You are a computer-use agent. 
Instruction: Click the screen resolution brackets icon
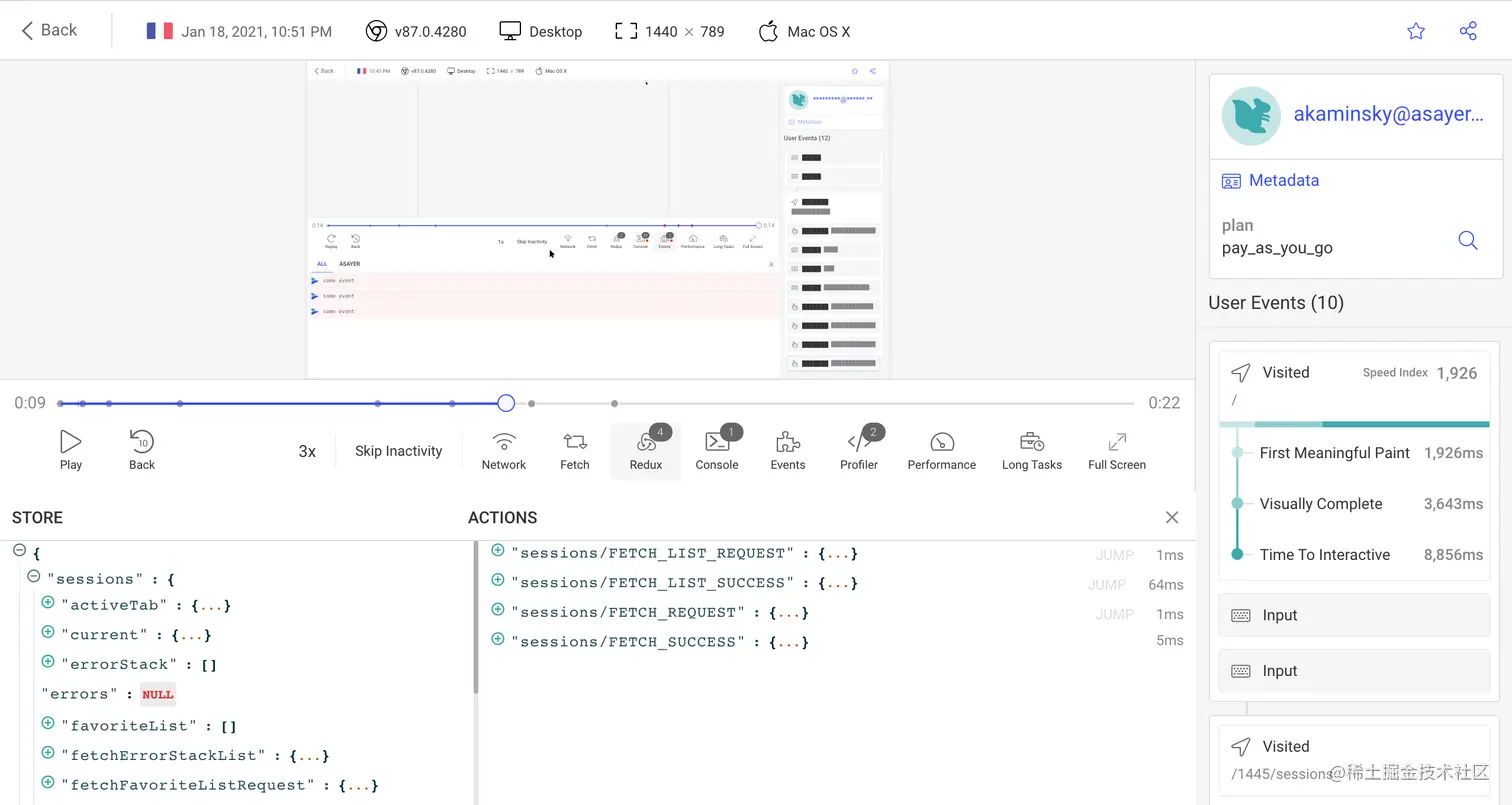click(626, 31)
